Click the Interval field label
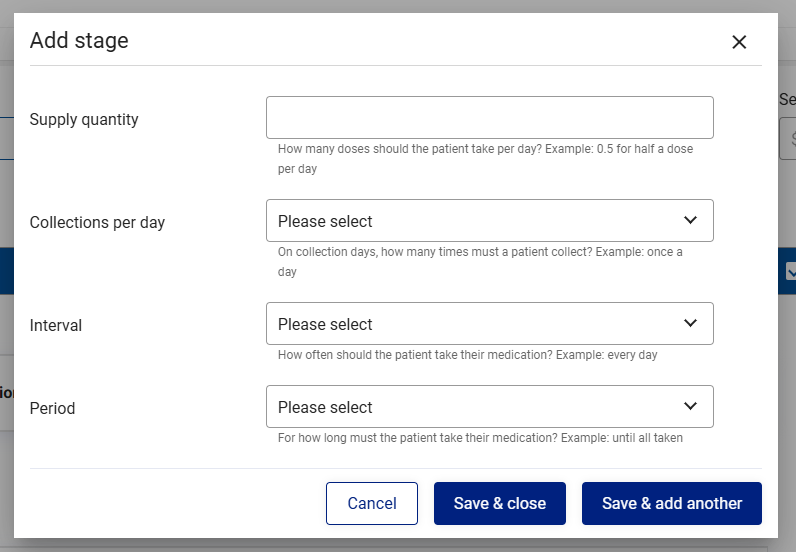The image size is (796, 552). click(55, 326)
